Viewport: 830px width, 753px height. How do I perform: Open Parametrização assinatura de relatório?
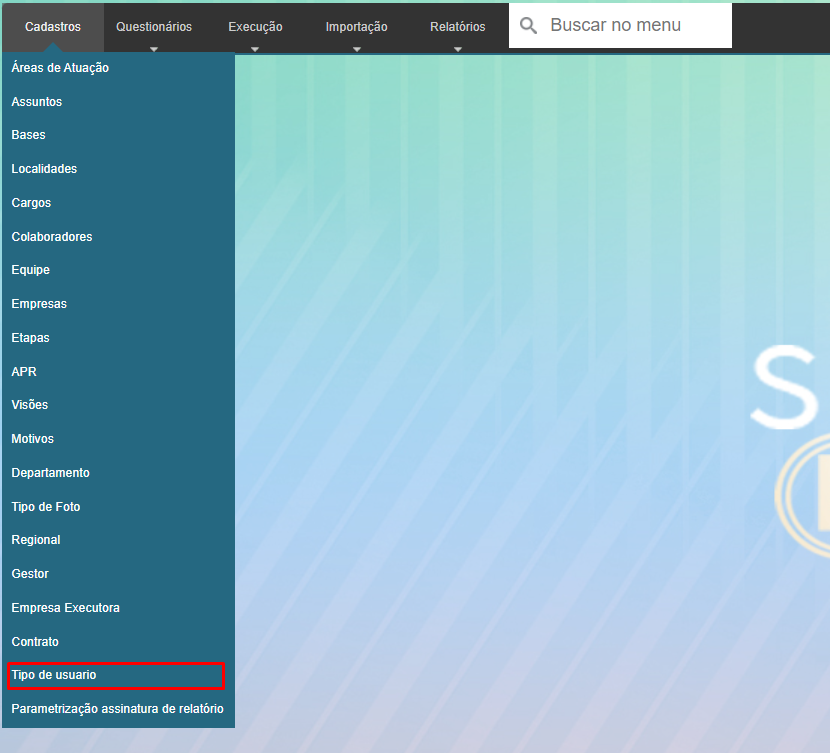tap(117, 709)
